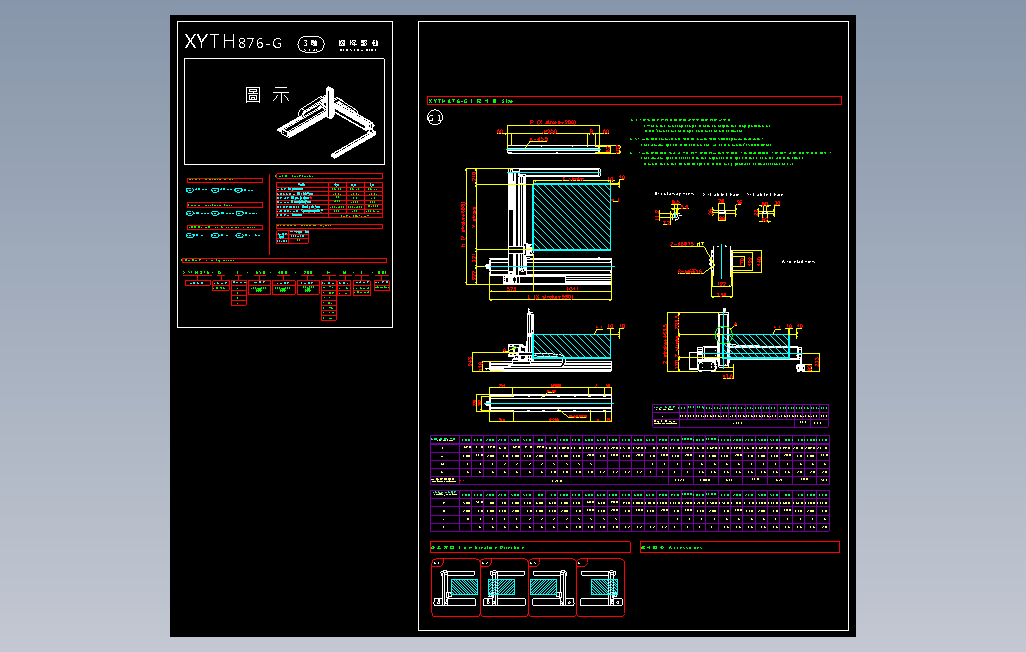The height and width of the screenshot is (652, 1026).
Task: Click the ordering-code heading bar in left sheet
Action: 284,260
